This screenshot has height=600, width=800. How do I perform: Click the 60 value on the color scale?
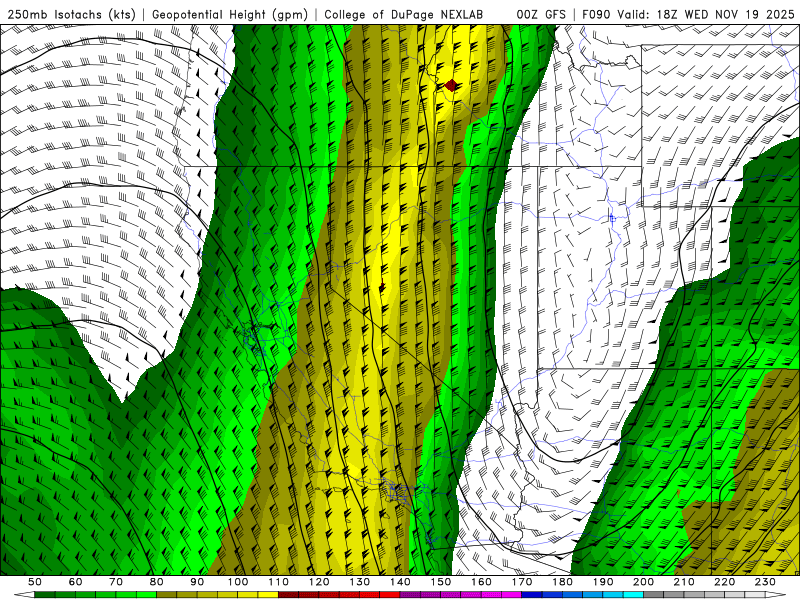tap(75, 582)
